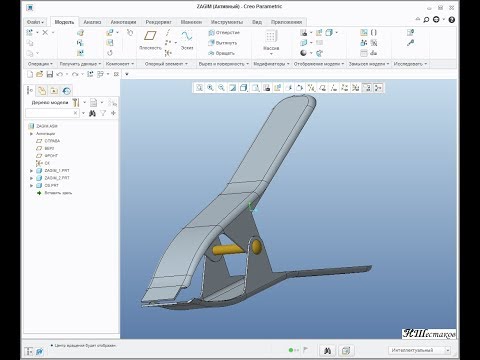This screenshot has height=360, width=480.
Task: Create an Отверстие (Hole) feature
Action: pos(224,33)
